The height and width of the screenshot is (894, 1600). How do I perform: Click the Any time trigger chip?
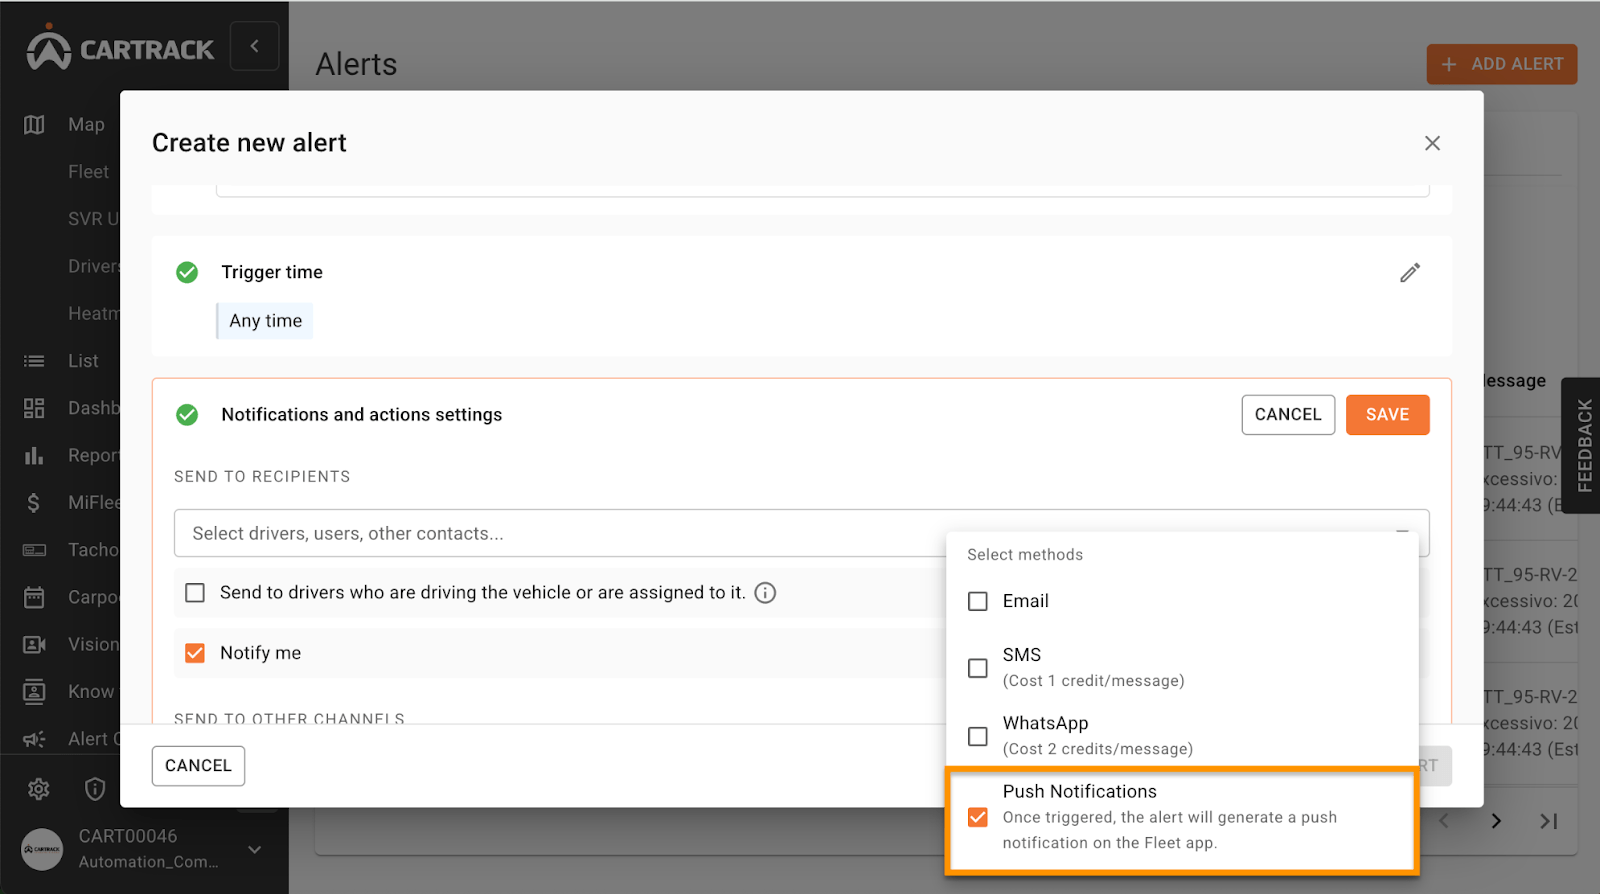(x=265, y=321)
